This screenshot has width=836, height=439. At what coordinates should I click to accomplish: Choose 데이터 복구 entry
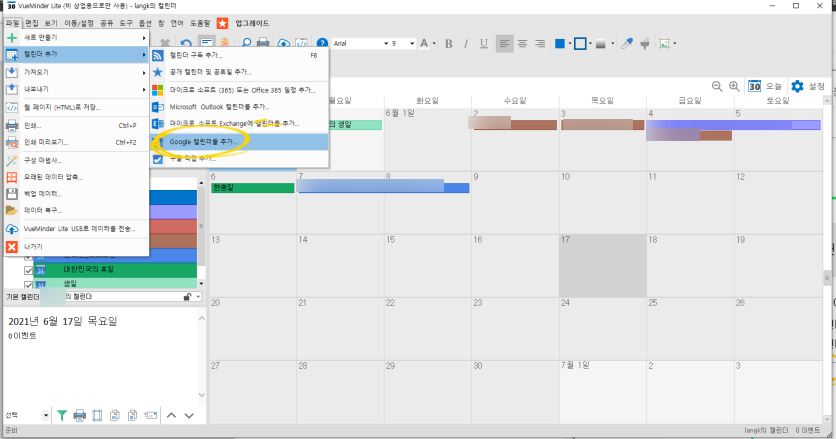[77, 210]
